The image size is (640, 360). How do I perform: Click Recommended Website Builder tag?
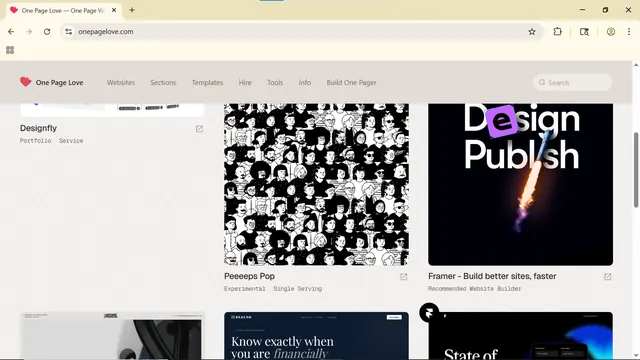click(475, 289)
